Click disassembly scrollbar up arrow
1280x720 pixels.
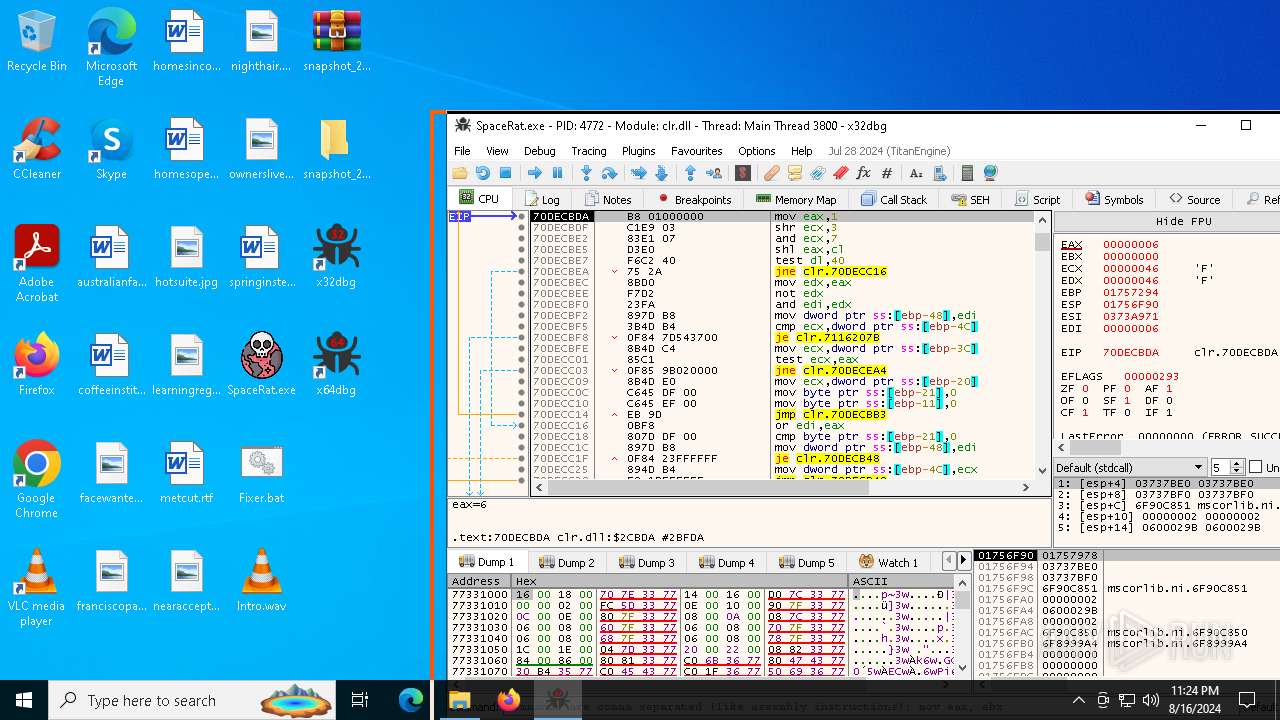click(1041, 220)
